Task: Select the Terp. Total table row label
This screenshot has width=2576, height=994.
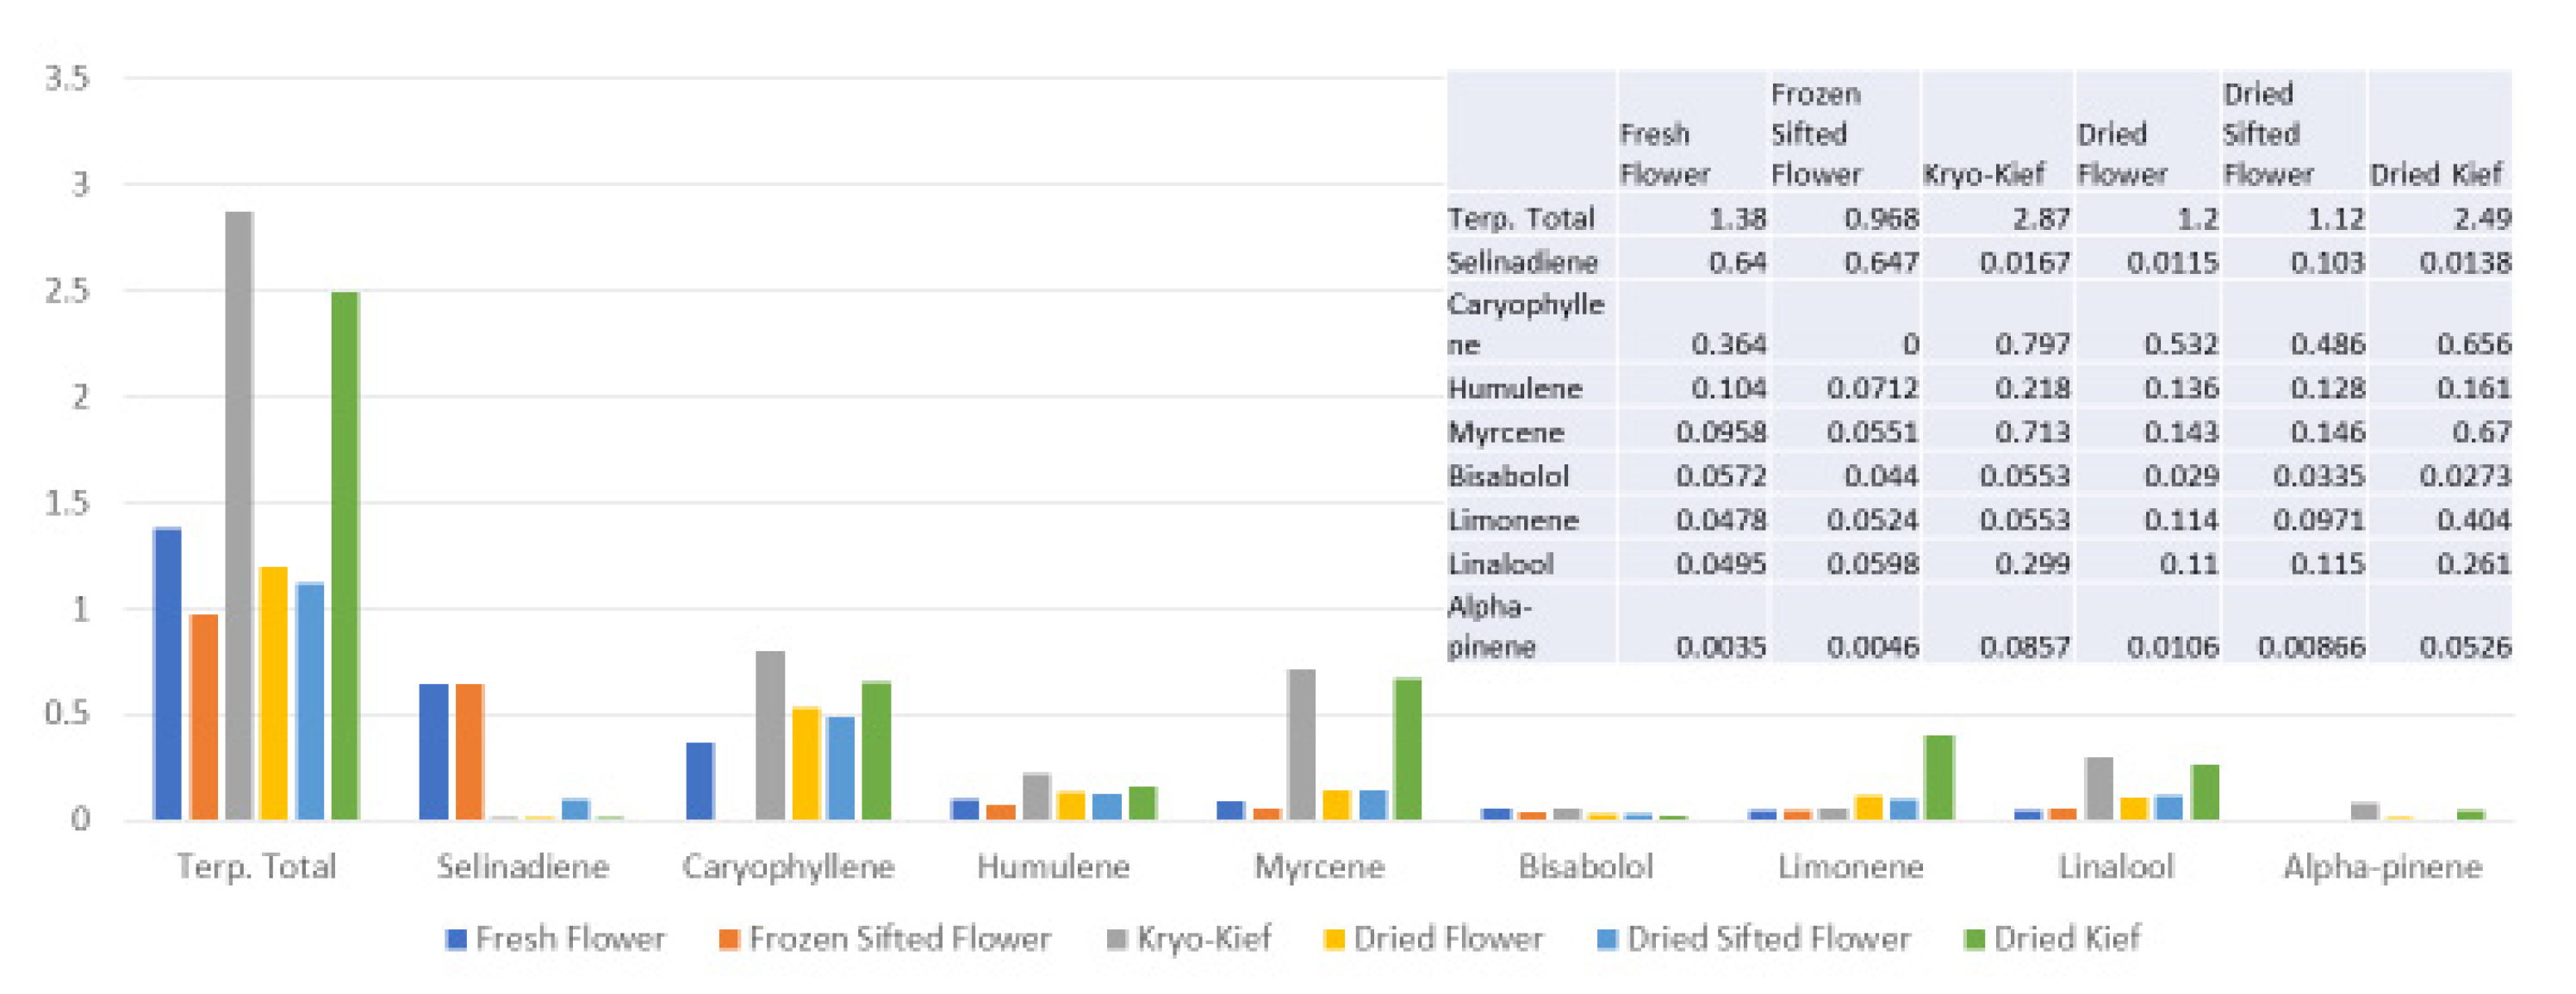Action: click(x=1521, y=218)
